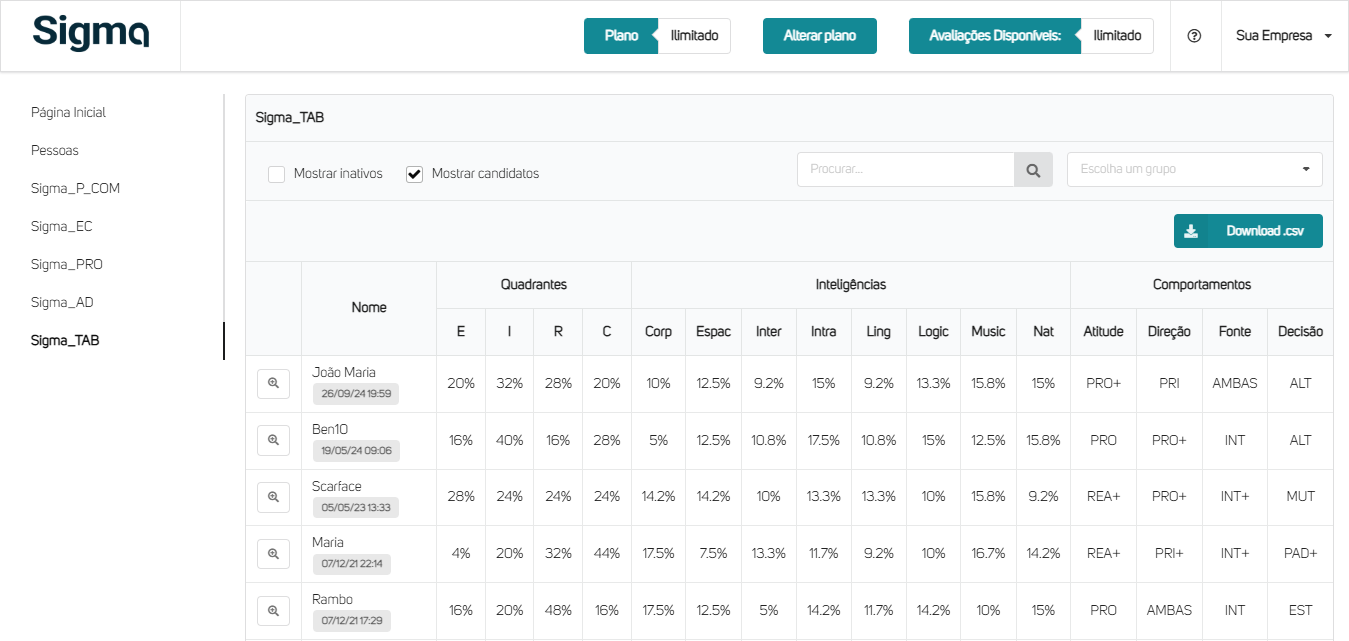Go to Página Inicial in sidebar

(68, 113)
